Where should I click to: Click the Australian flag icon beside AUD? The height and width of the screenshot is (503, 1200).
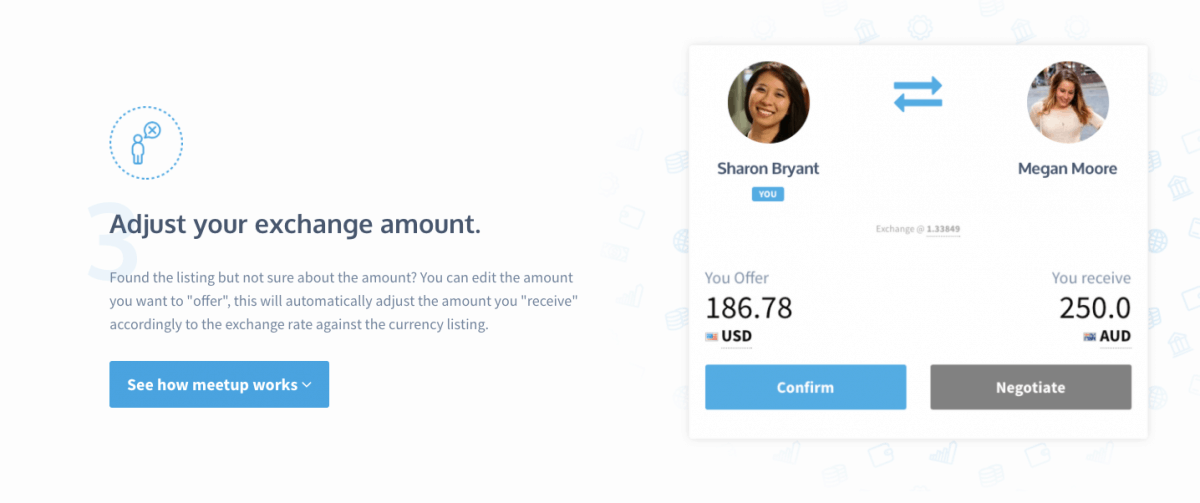click(x=1089, y=337)
